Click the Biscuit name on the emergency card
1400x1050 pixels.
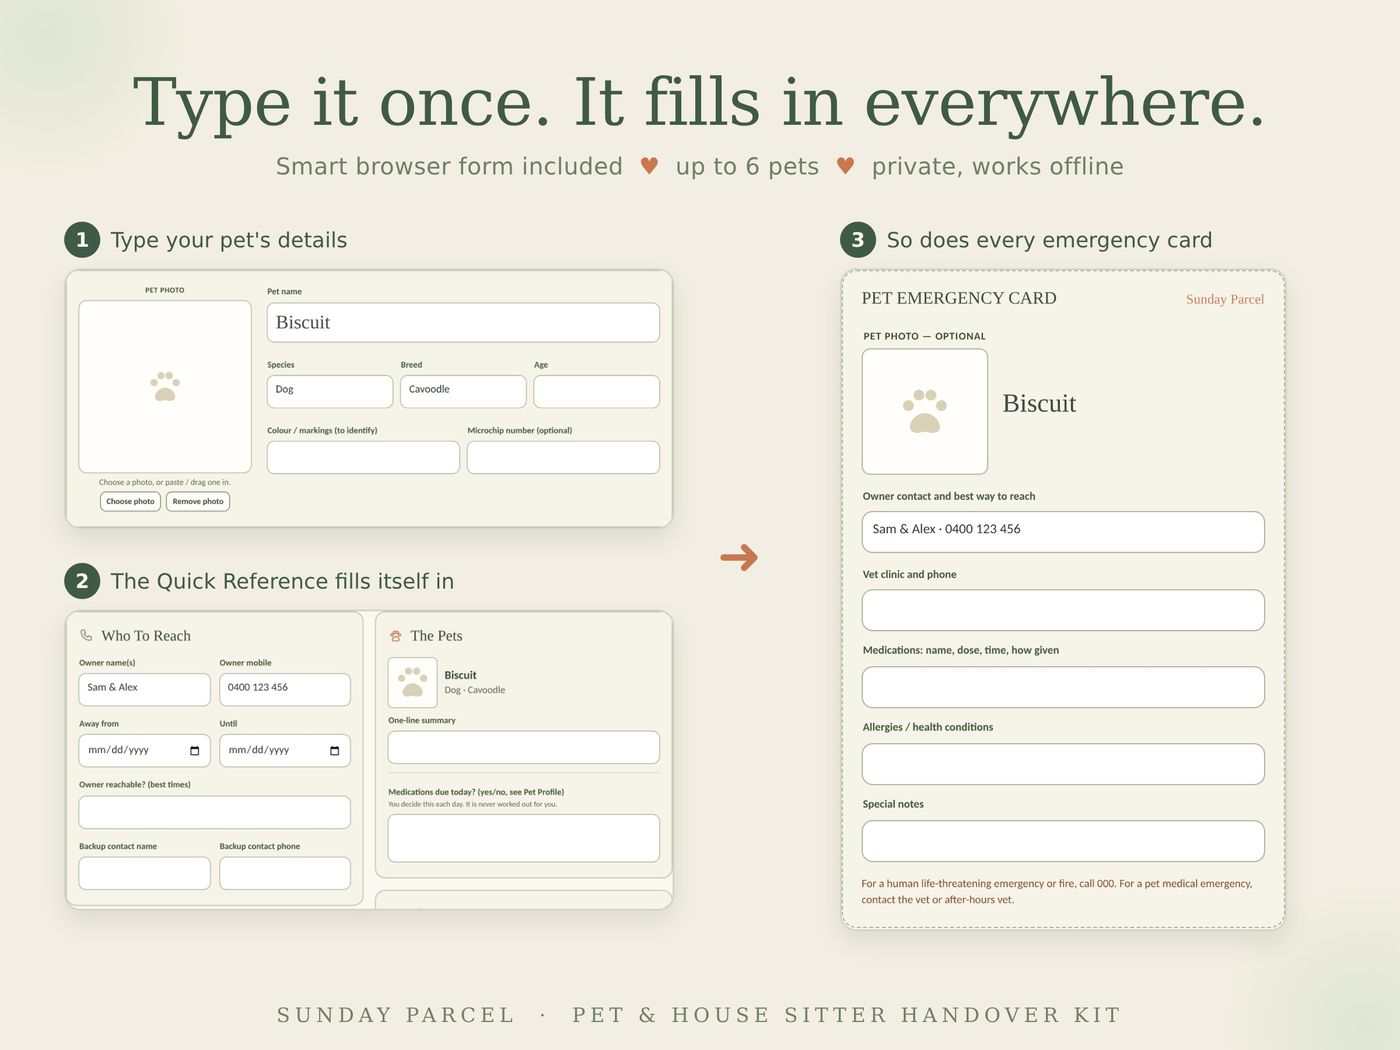(x=1039, y=404)
